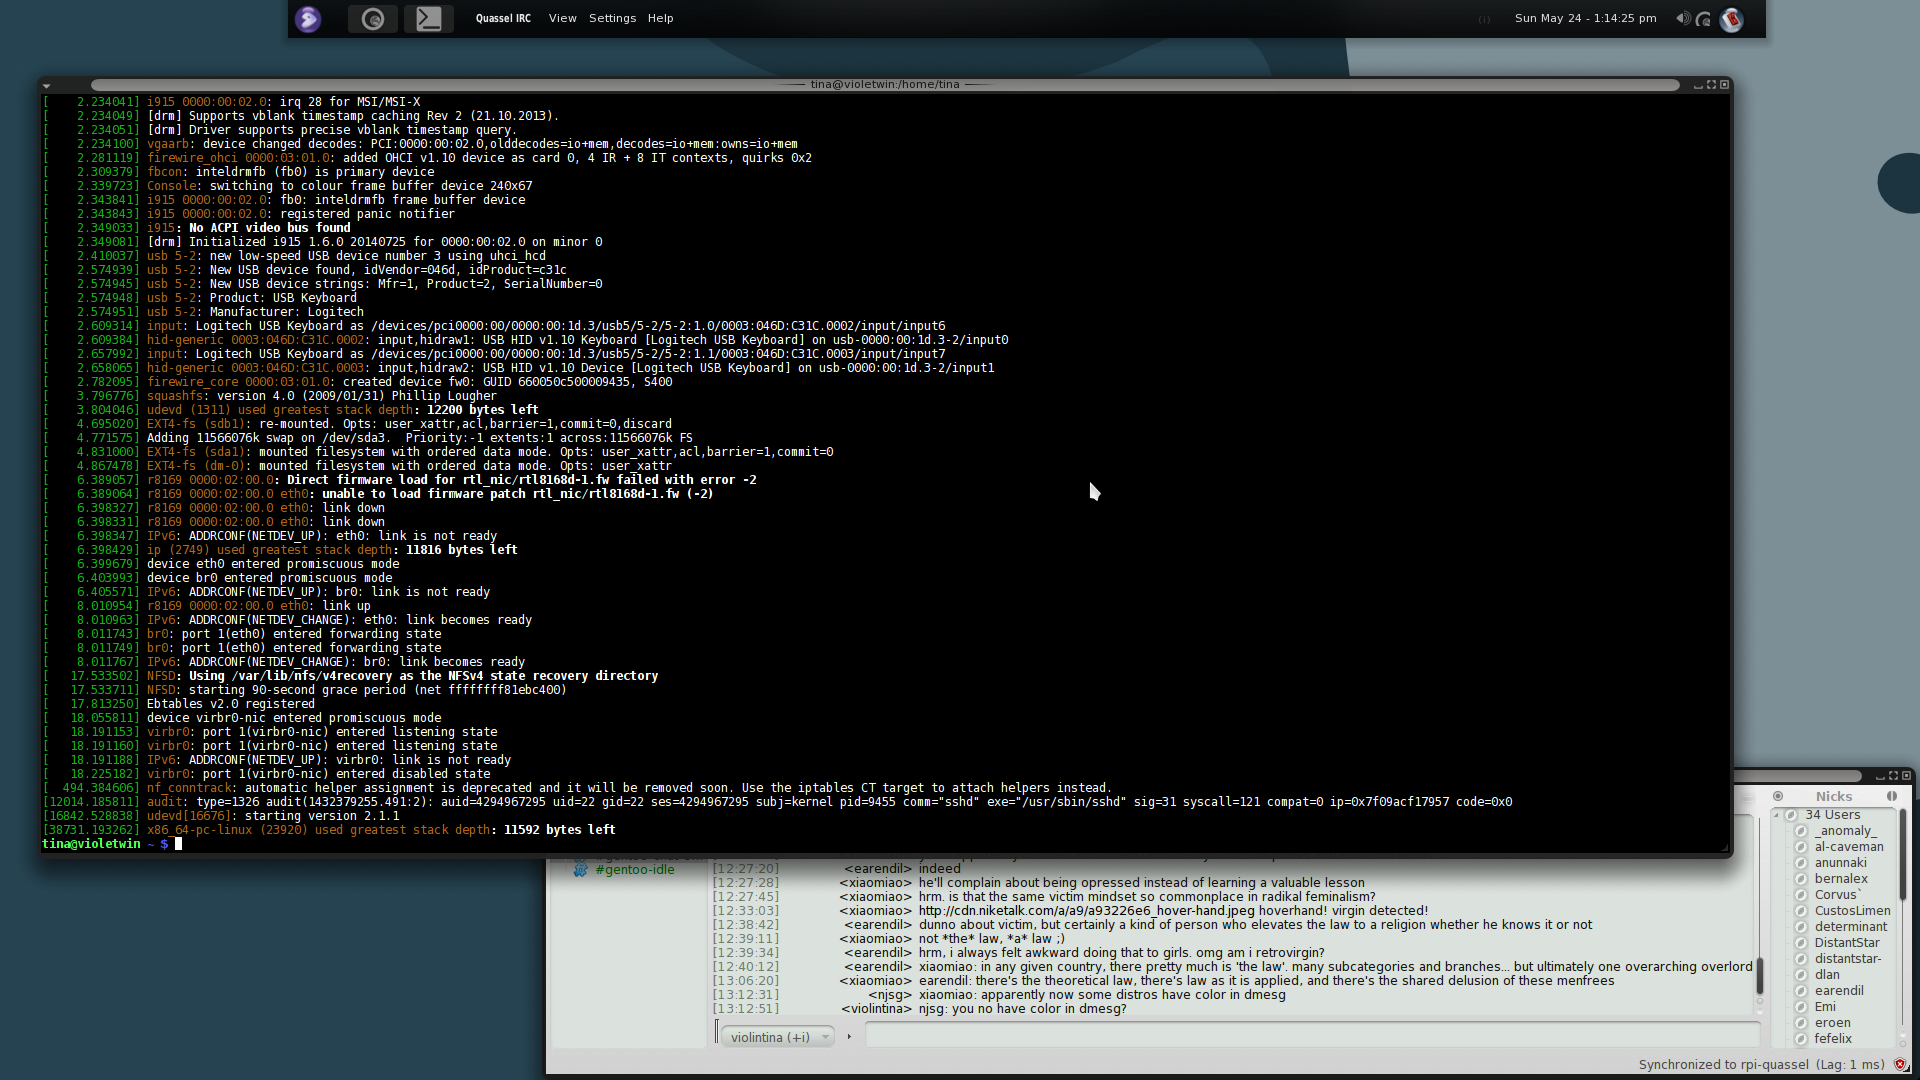1920x1080 pixels.
Task: Select user _anomaly_ in nick list
Action: point(1846,831)
